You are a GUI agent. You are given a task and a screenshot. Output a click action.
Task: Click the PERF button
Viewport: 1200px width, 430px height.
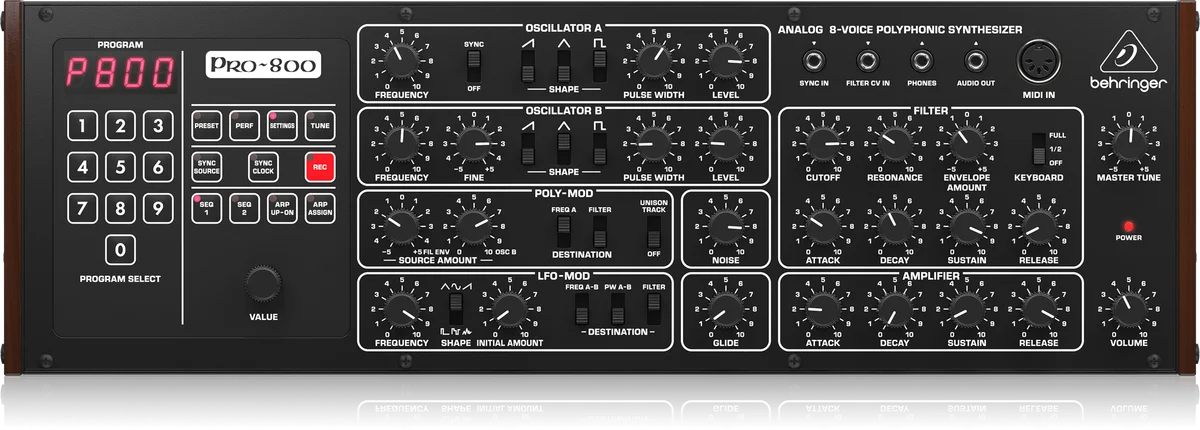pos(244,124)
